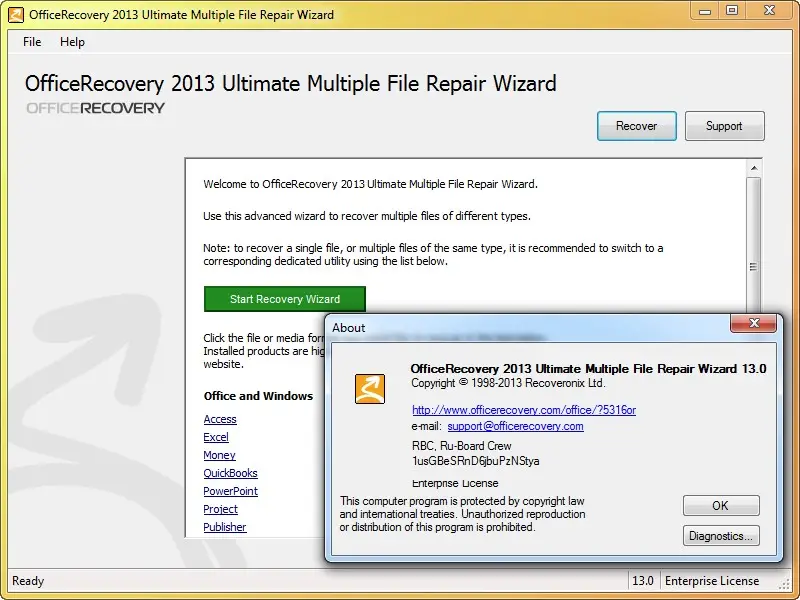800x600 pixels.
Task: Click the Recover button
Action: 637,126
